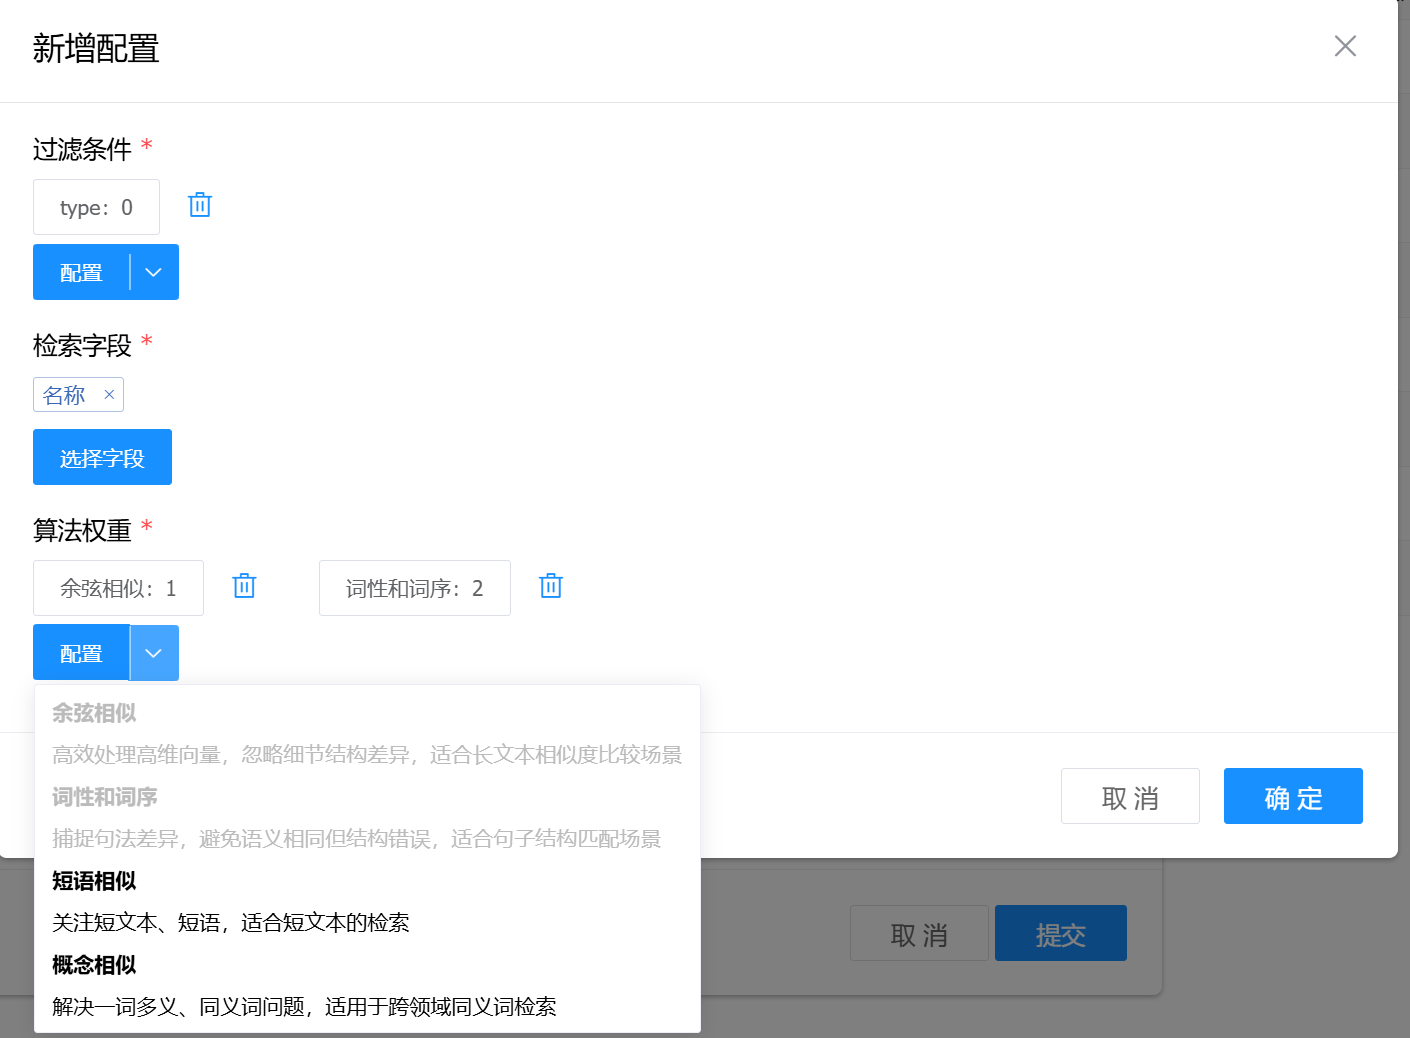The image size is (1410, 1038).
Task: Select the 词性和词序: 2 weight box
Action: 414,588
